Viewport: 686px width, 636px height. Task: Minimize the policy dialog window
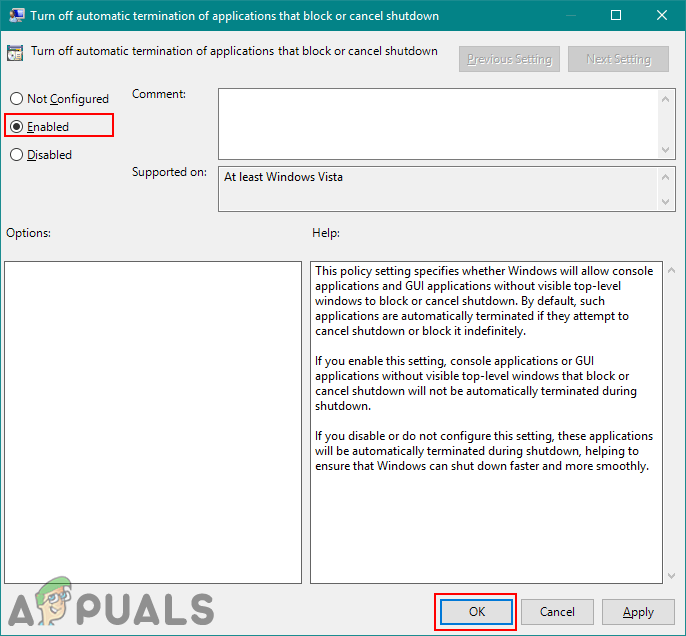pyautogui.click(x=570, y=15)
